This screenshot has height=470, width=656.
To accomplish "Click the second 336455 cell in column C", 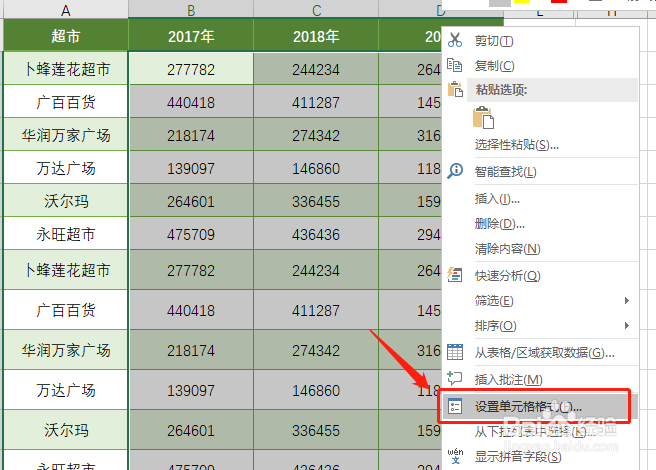I will 316,430.
